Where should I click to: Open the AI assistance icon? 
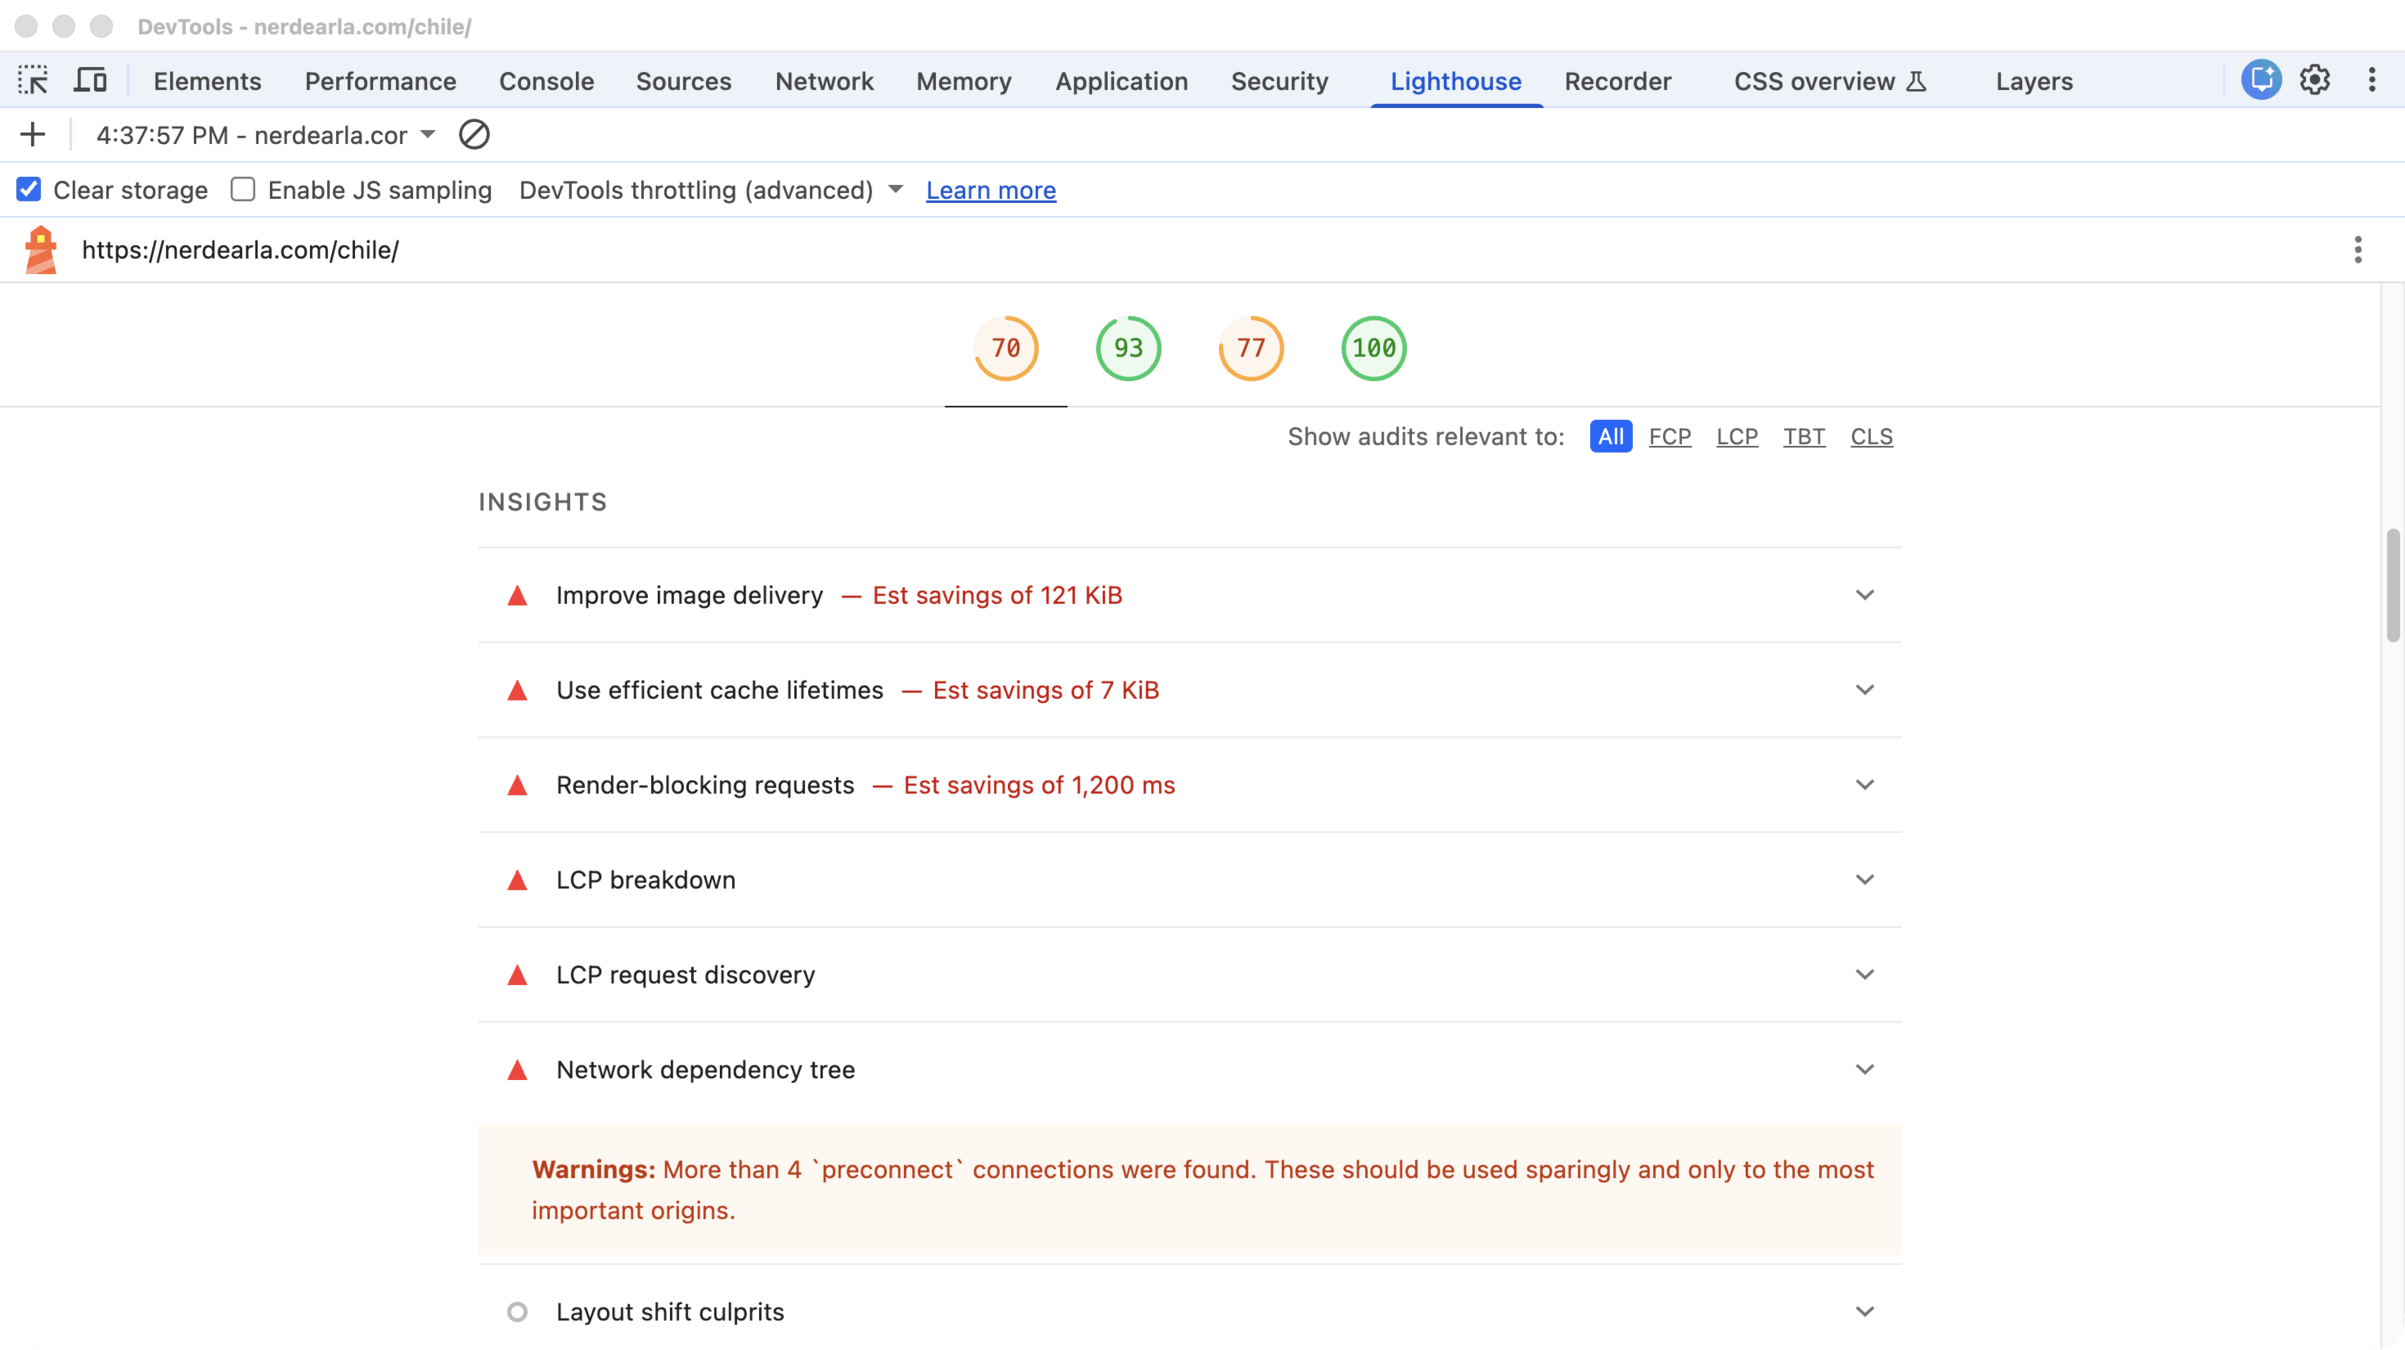2260,80
